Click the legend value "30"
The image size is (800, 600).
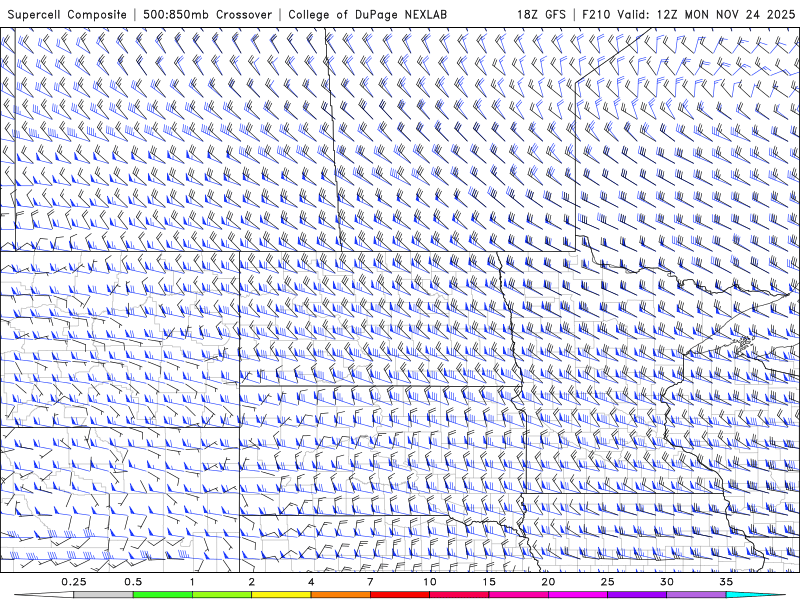point(667,582)
